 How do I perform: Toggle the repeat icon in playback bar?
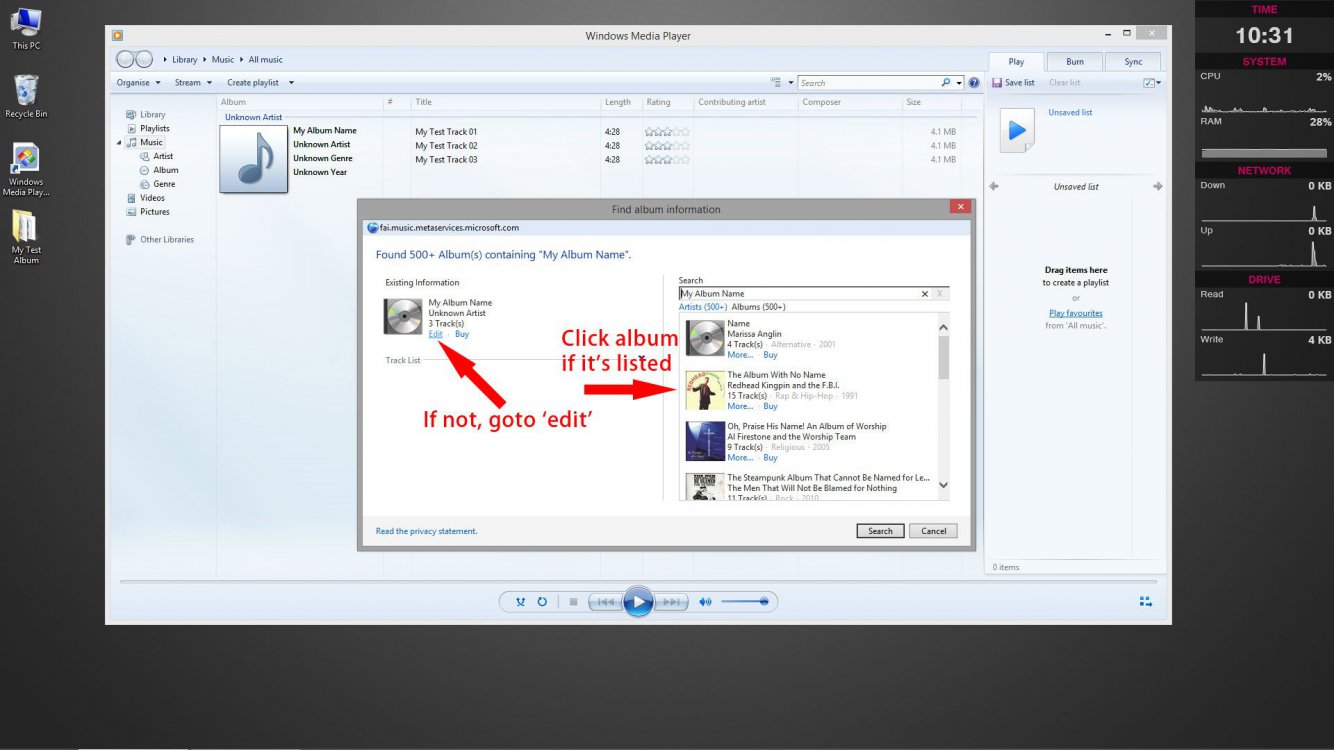coord(542,602)
